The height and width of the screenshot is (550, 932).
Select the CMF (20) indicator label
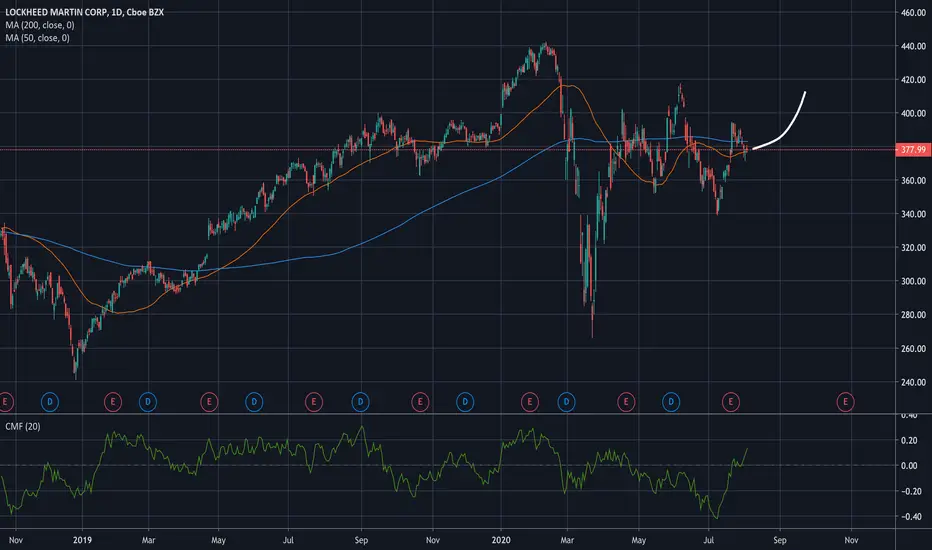23,426
